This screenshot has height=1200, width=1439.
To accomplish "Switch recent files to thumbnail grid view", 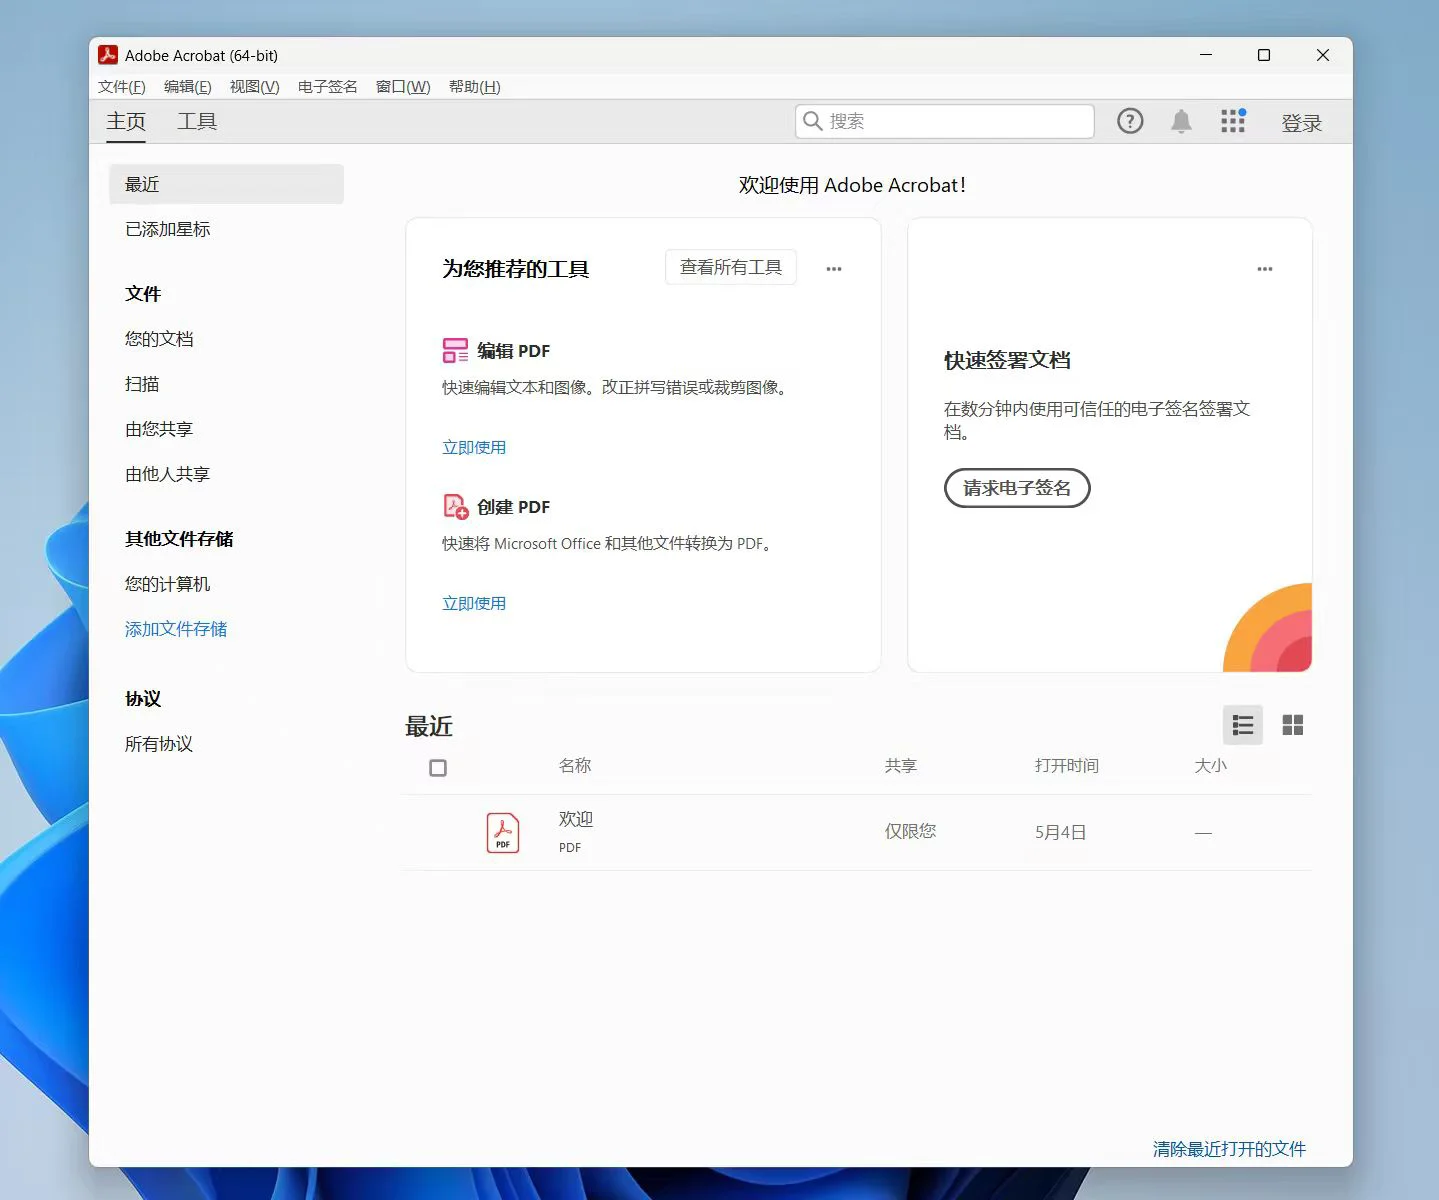I will pyautogui.click(x=1293, y=725).
